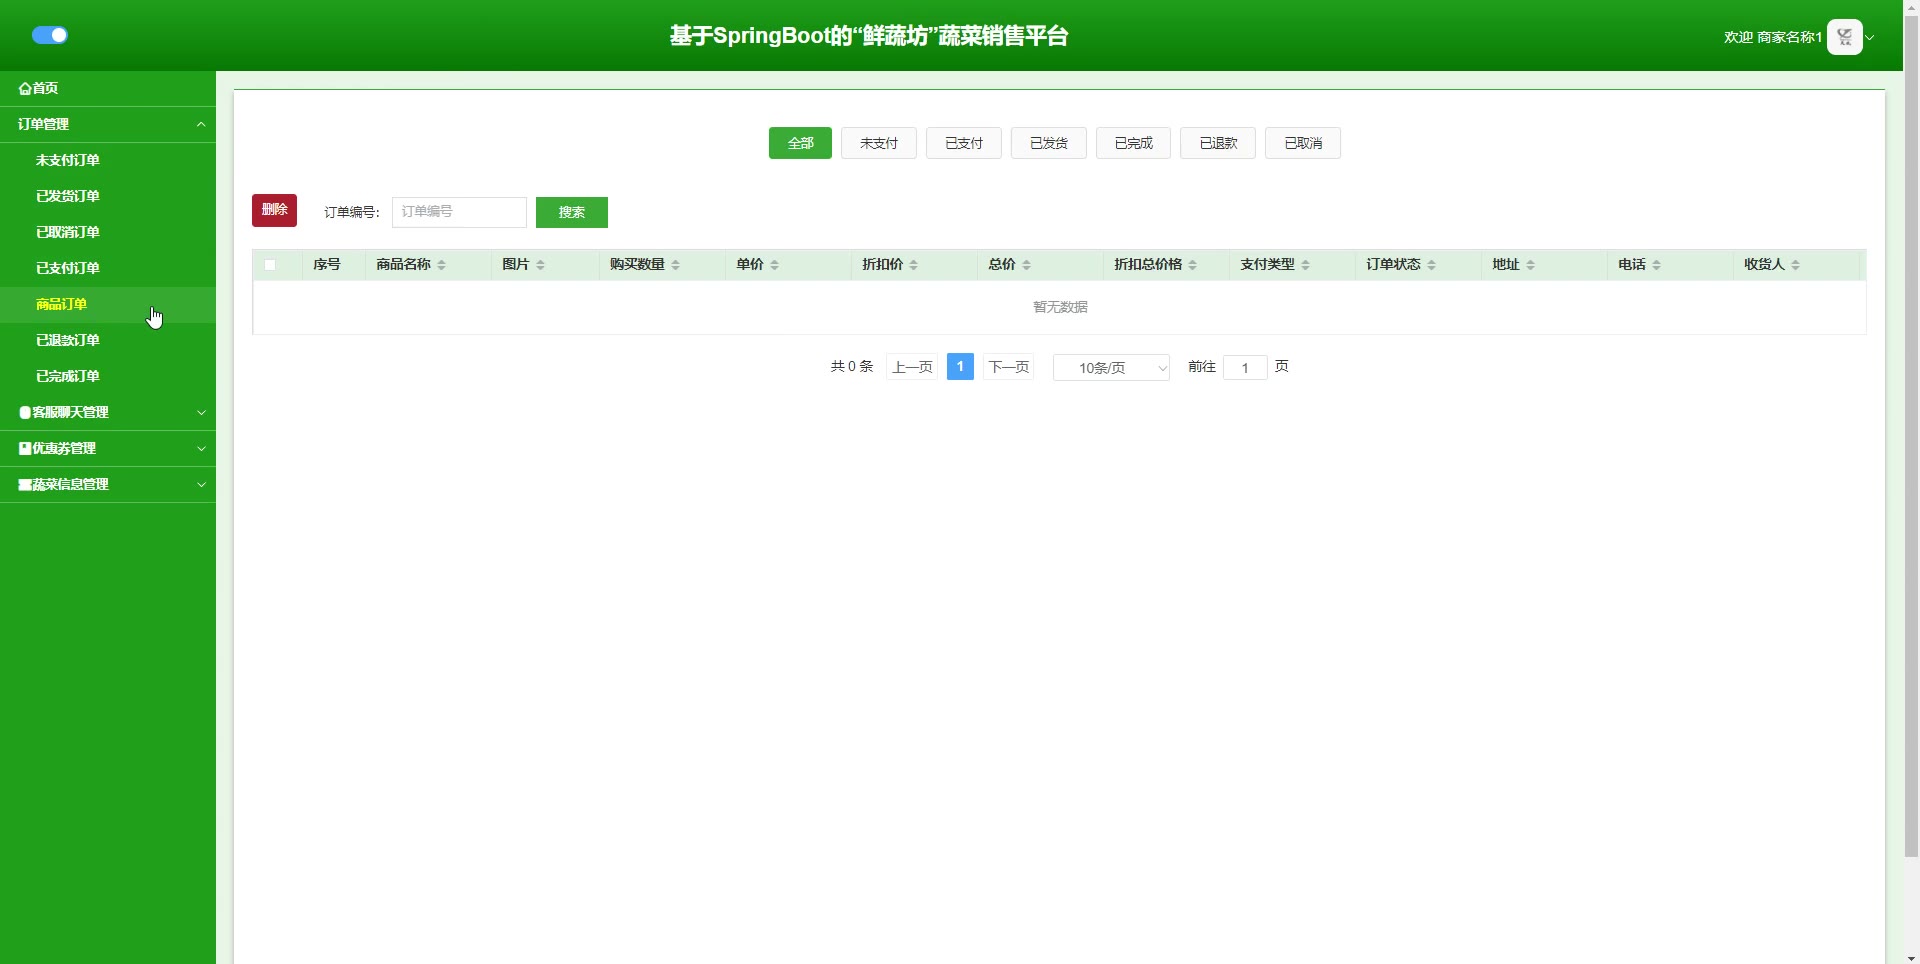
Task: Sort by 订单状态 column arrows
Action: coord(1431,265)
